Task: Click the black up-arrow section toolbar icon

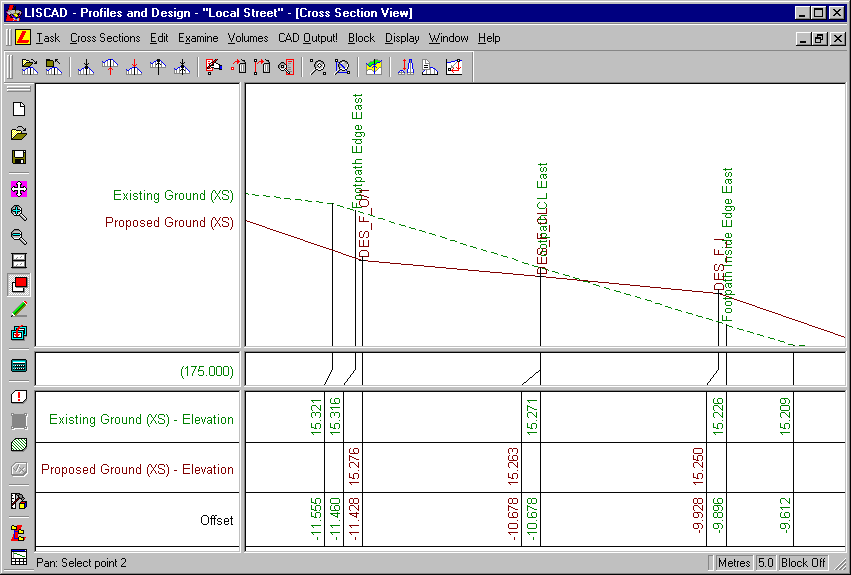Action: pyautogui.click(x=158, y=67)
